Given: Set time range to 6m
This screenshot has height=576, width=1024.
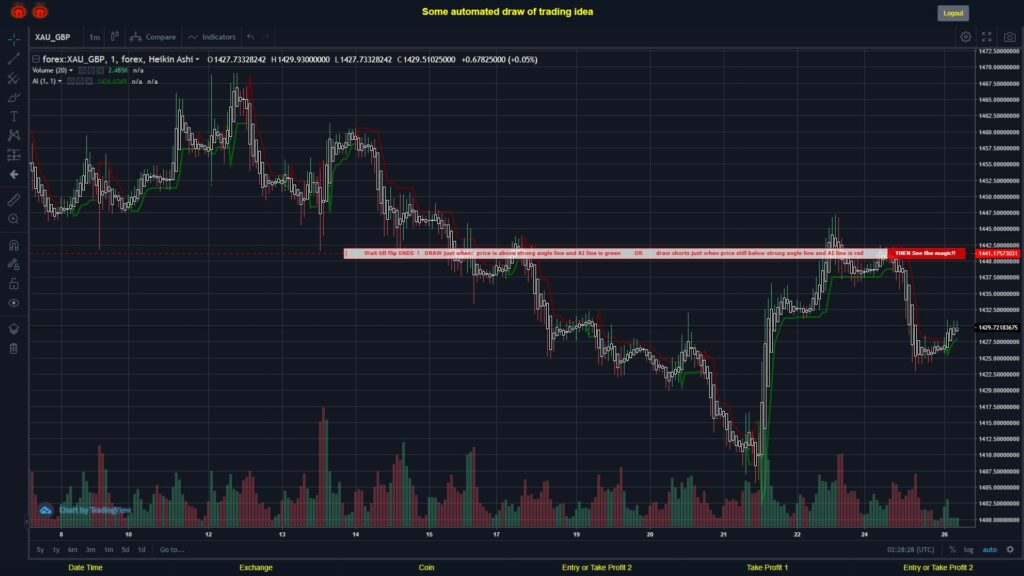Looking at the screenshot, I should pyautogui.click(x=72, y=550).
